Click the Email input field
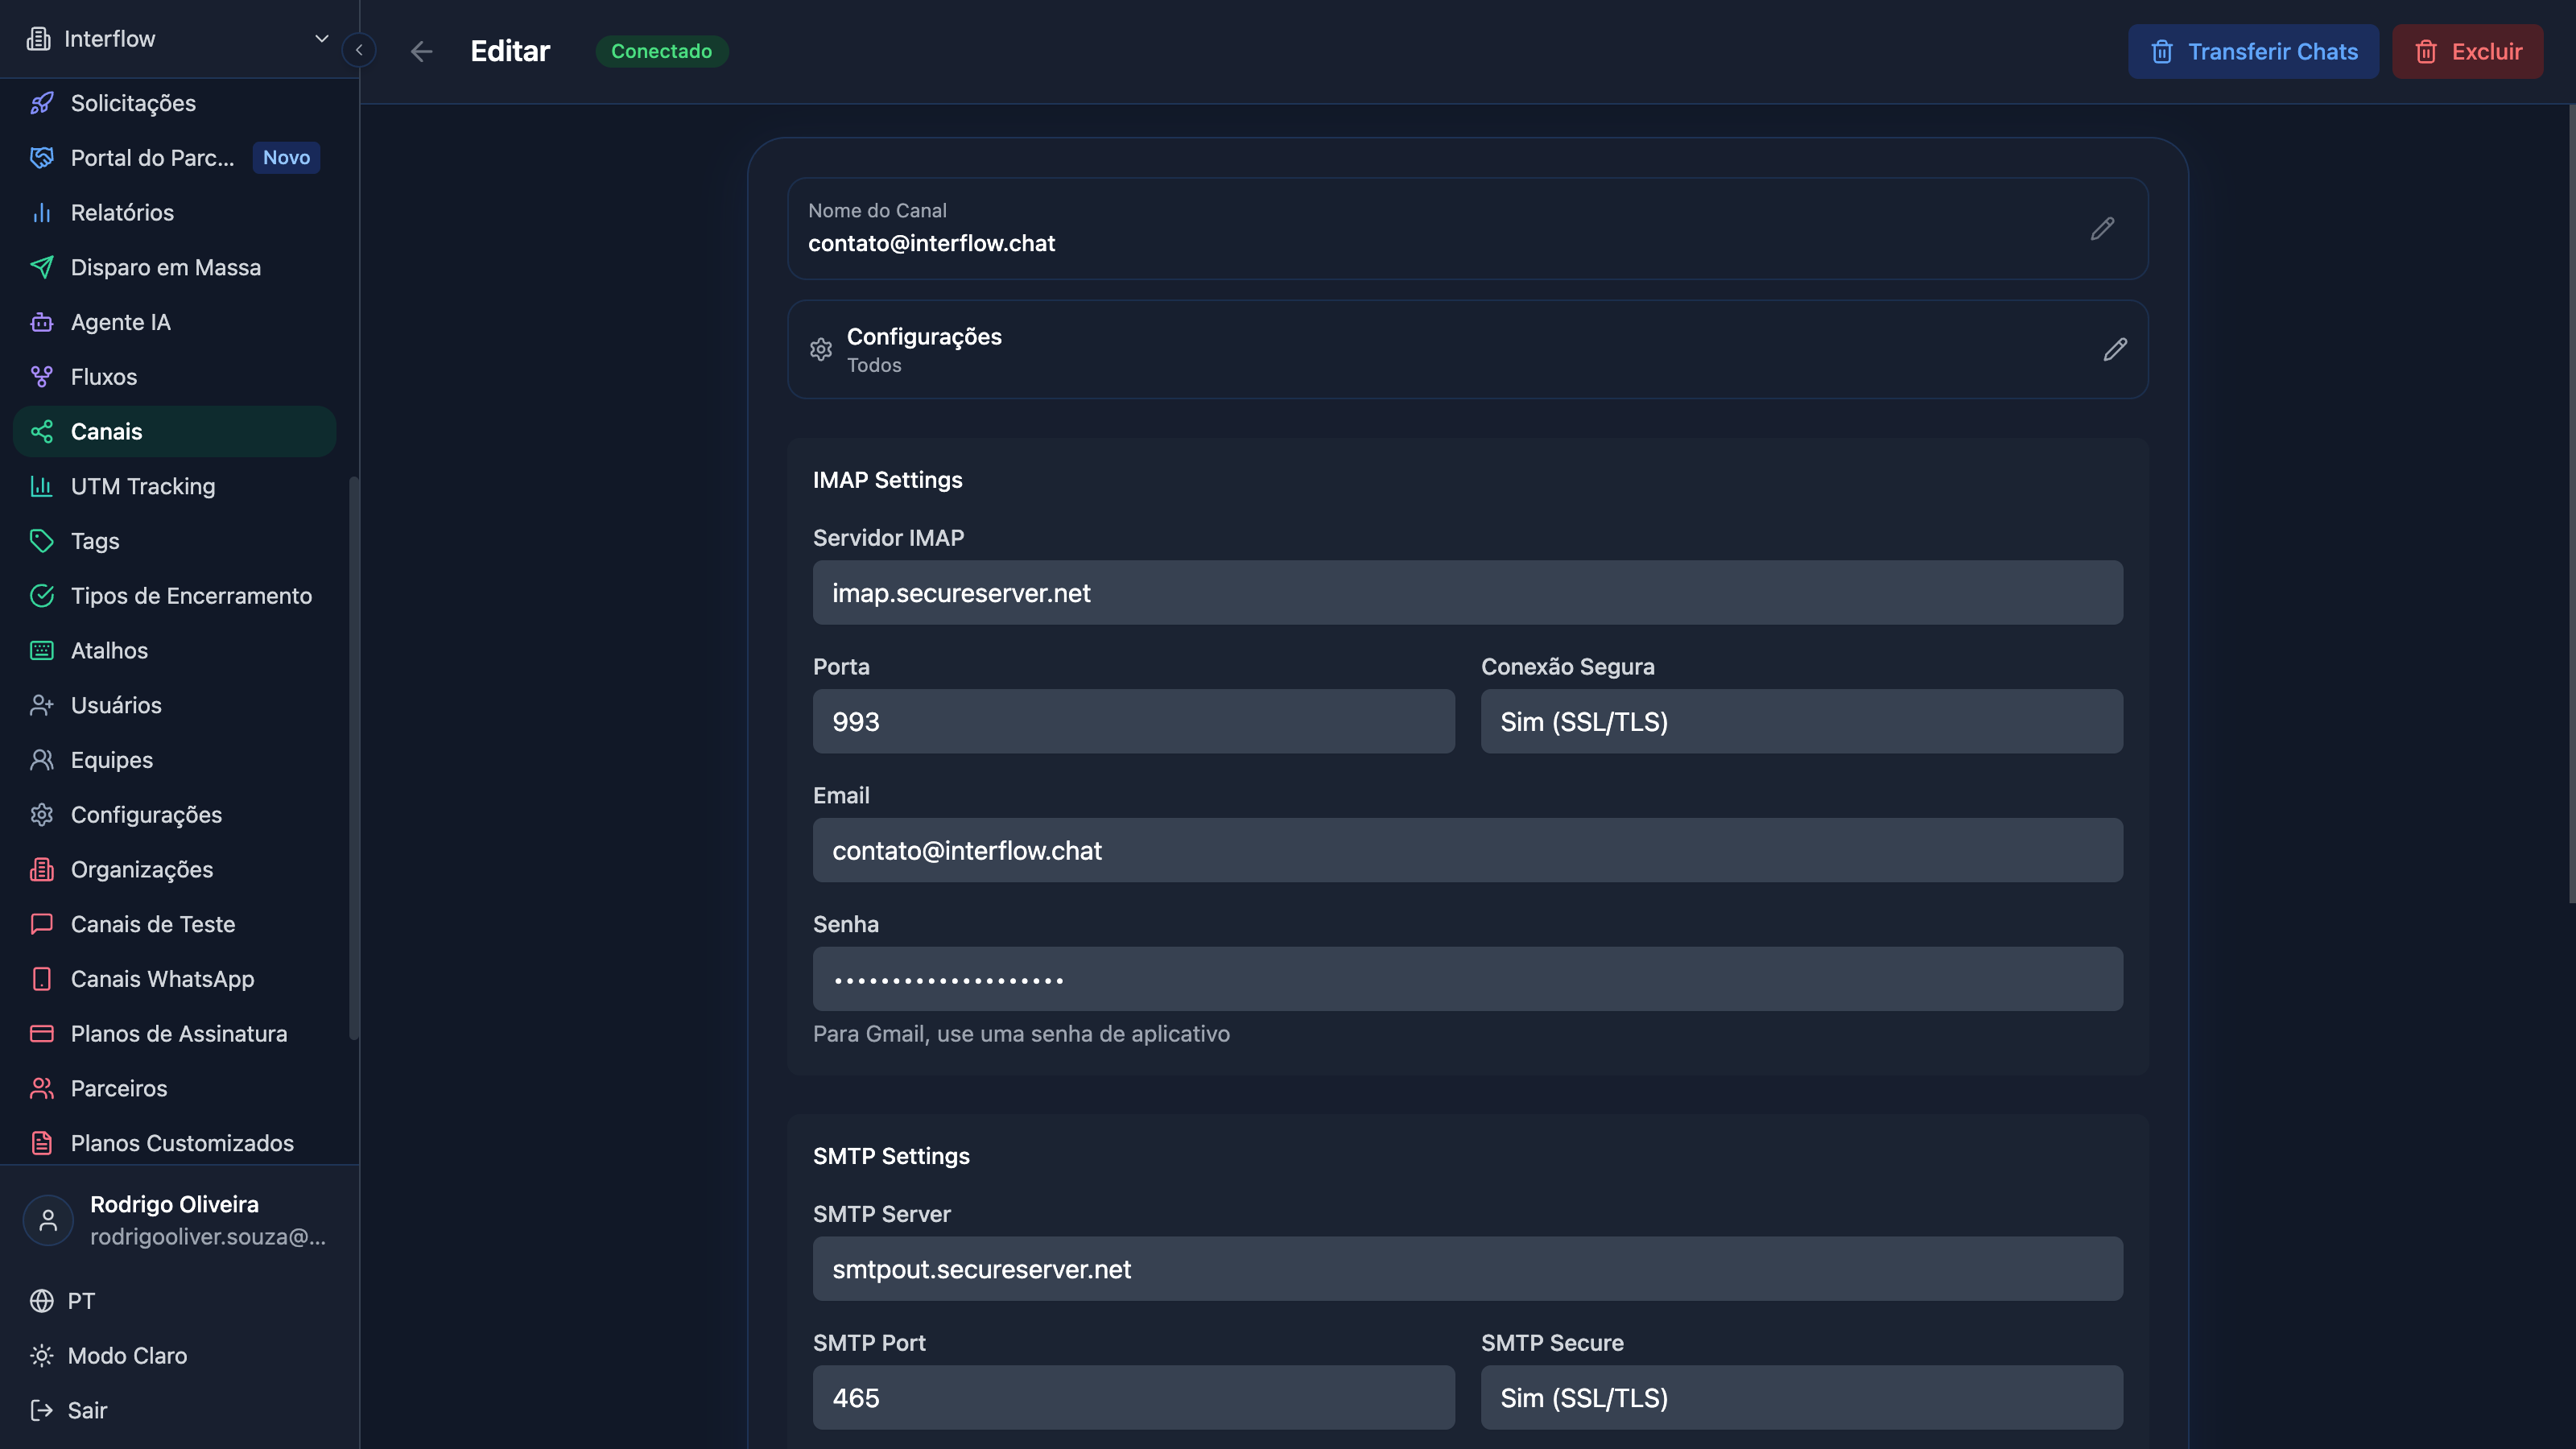2576x1449 pixels. pos(1467,850)
